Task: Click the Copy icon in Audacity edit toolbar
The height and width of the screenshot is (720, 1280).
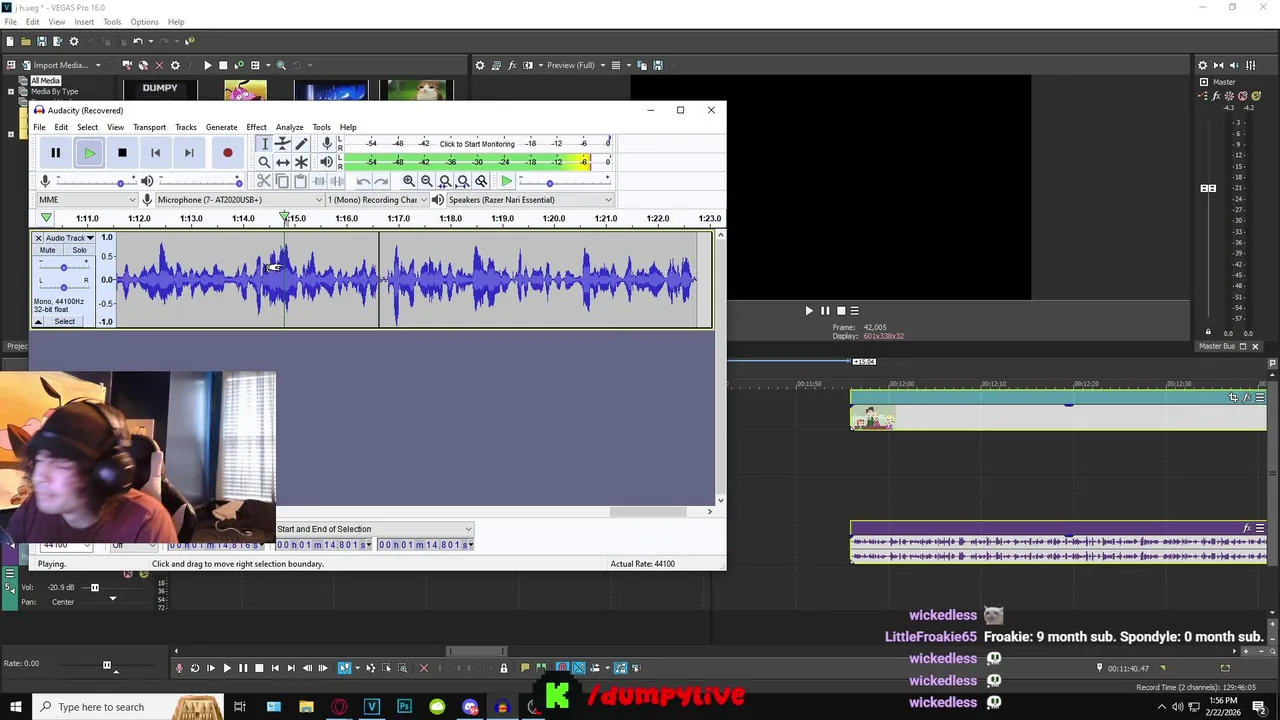Action: tap(282, 181)
